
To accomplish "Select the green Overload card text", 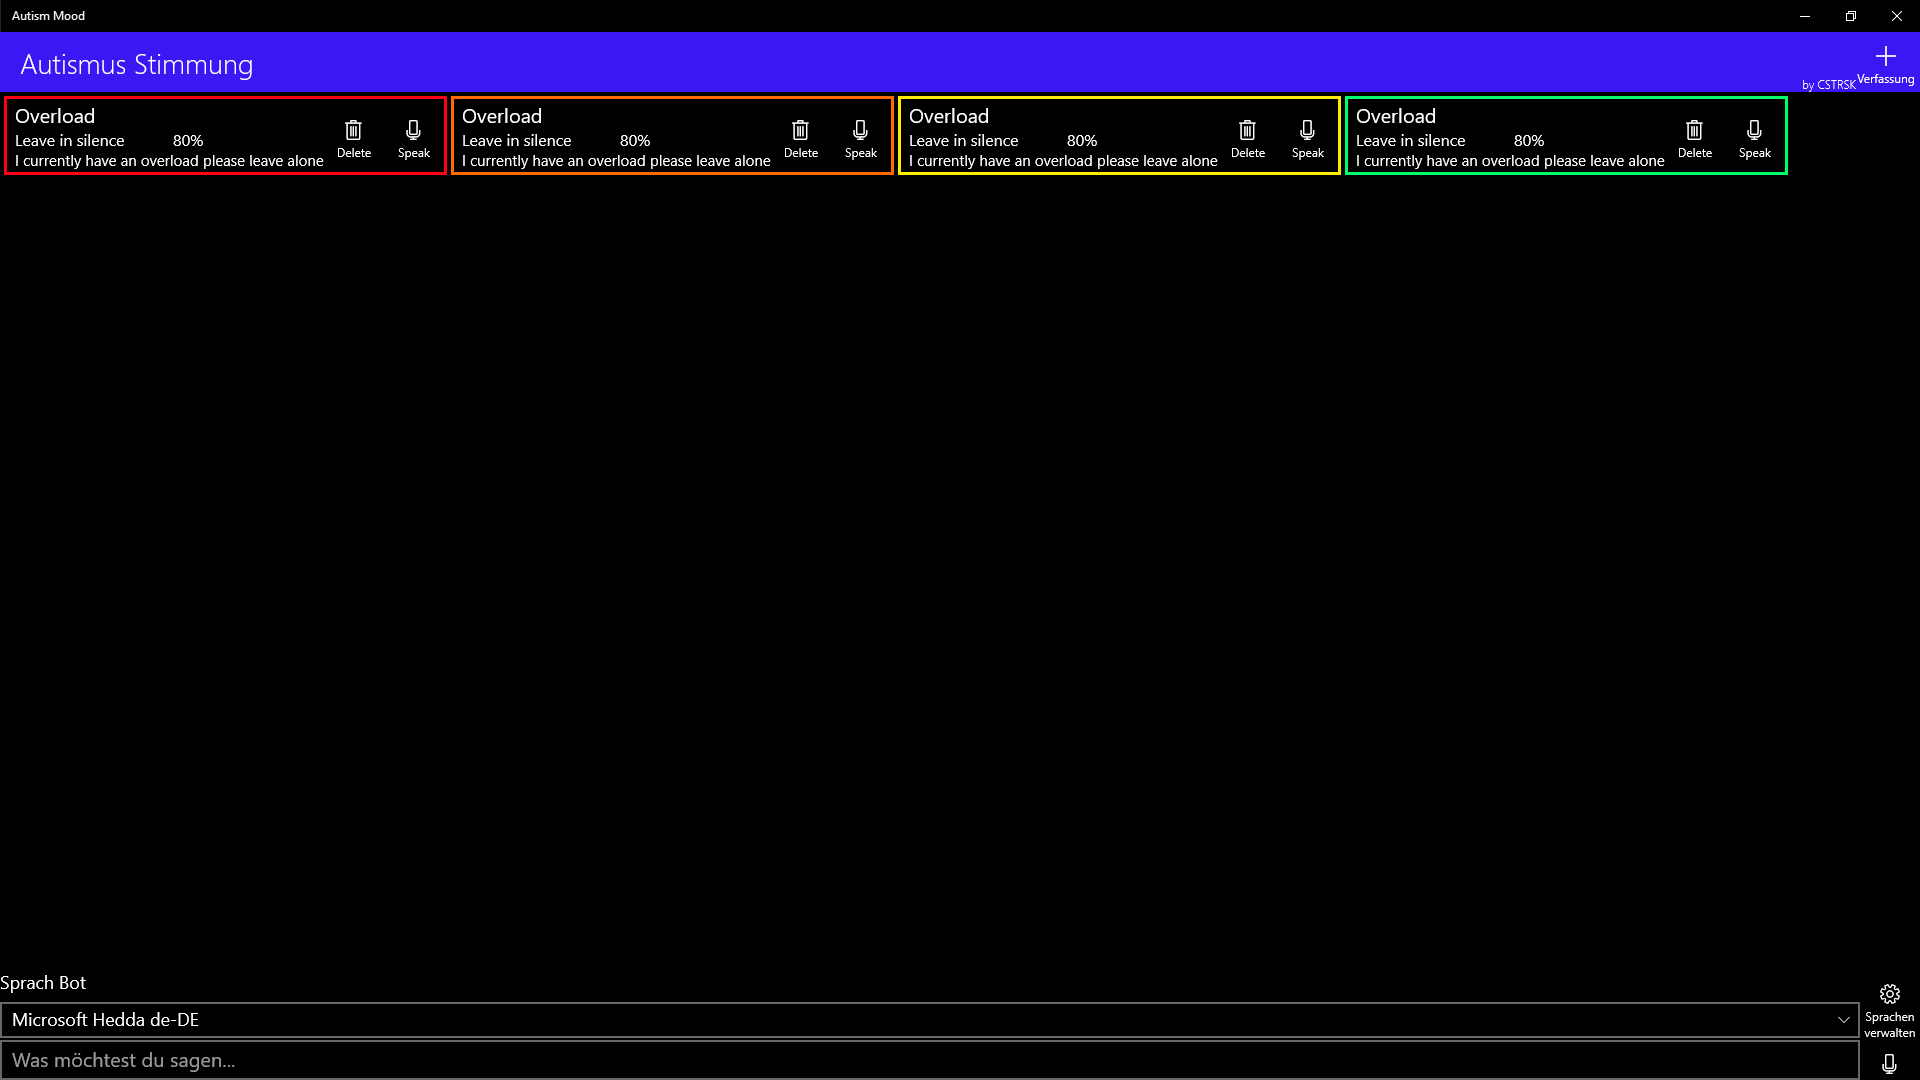I will point(1509,161).
